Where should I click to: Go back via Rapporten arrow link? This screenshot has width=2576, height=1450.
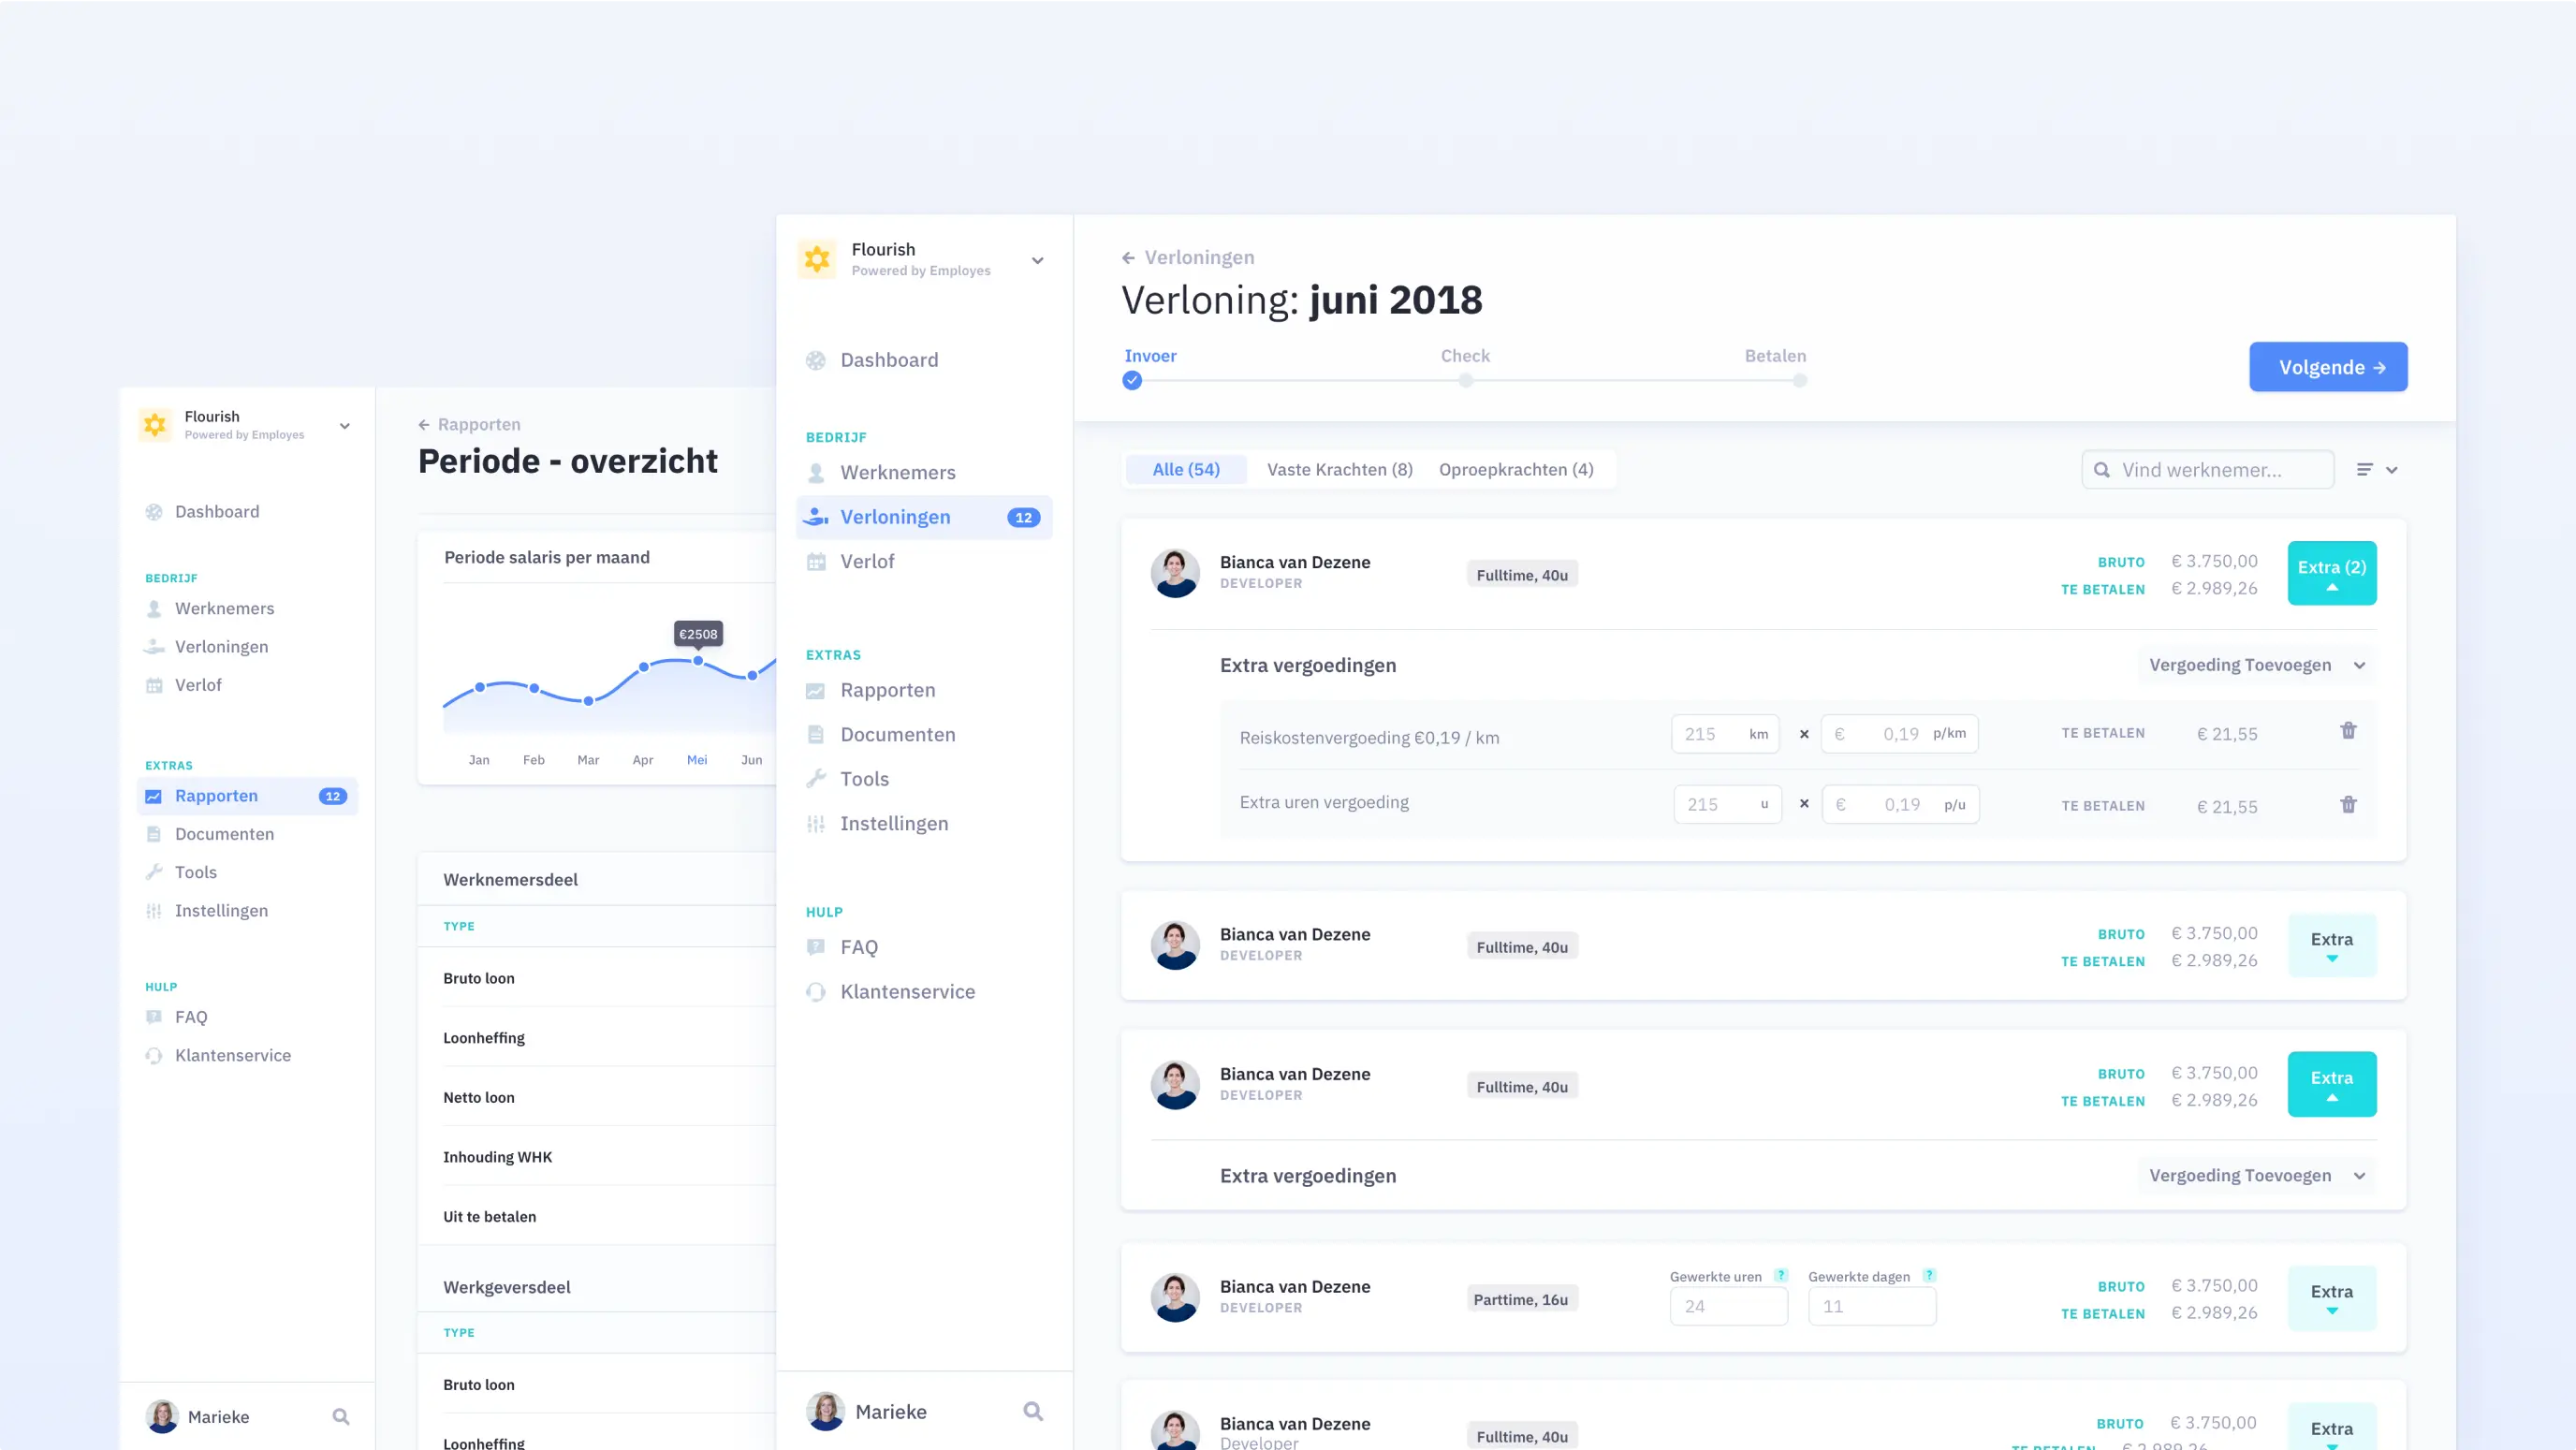(x=469, y=424)
